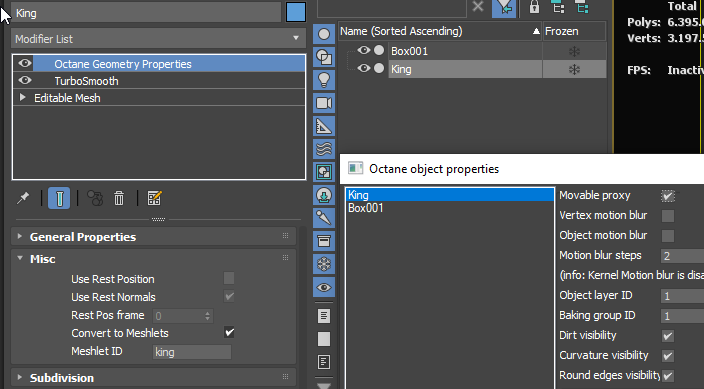Expand the General Properties rollout
Viewport: 704px width, 389px height.
point(153,236)
